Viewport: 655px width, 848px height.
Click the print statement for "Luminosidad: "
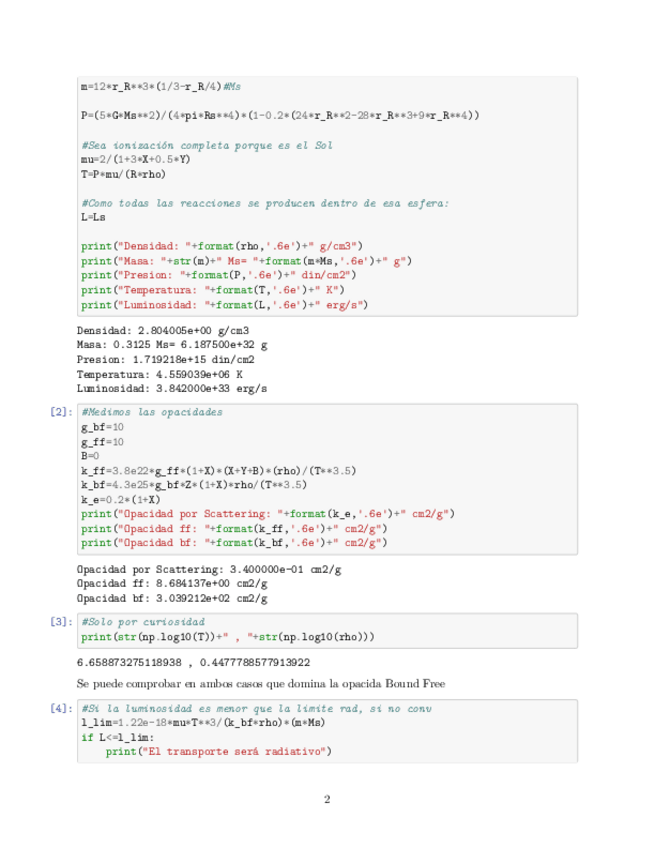pos(224,305)
